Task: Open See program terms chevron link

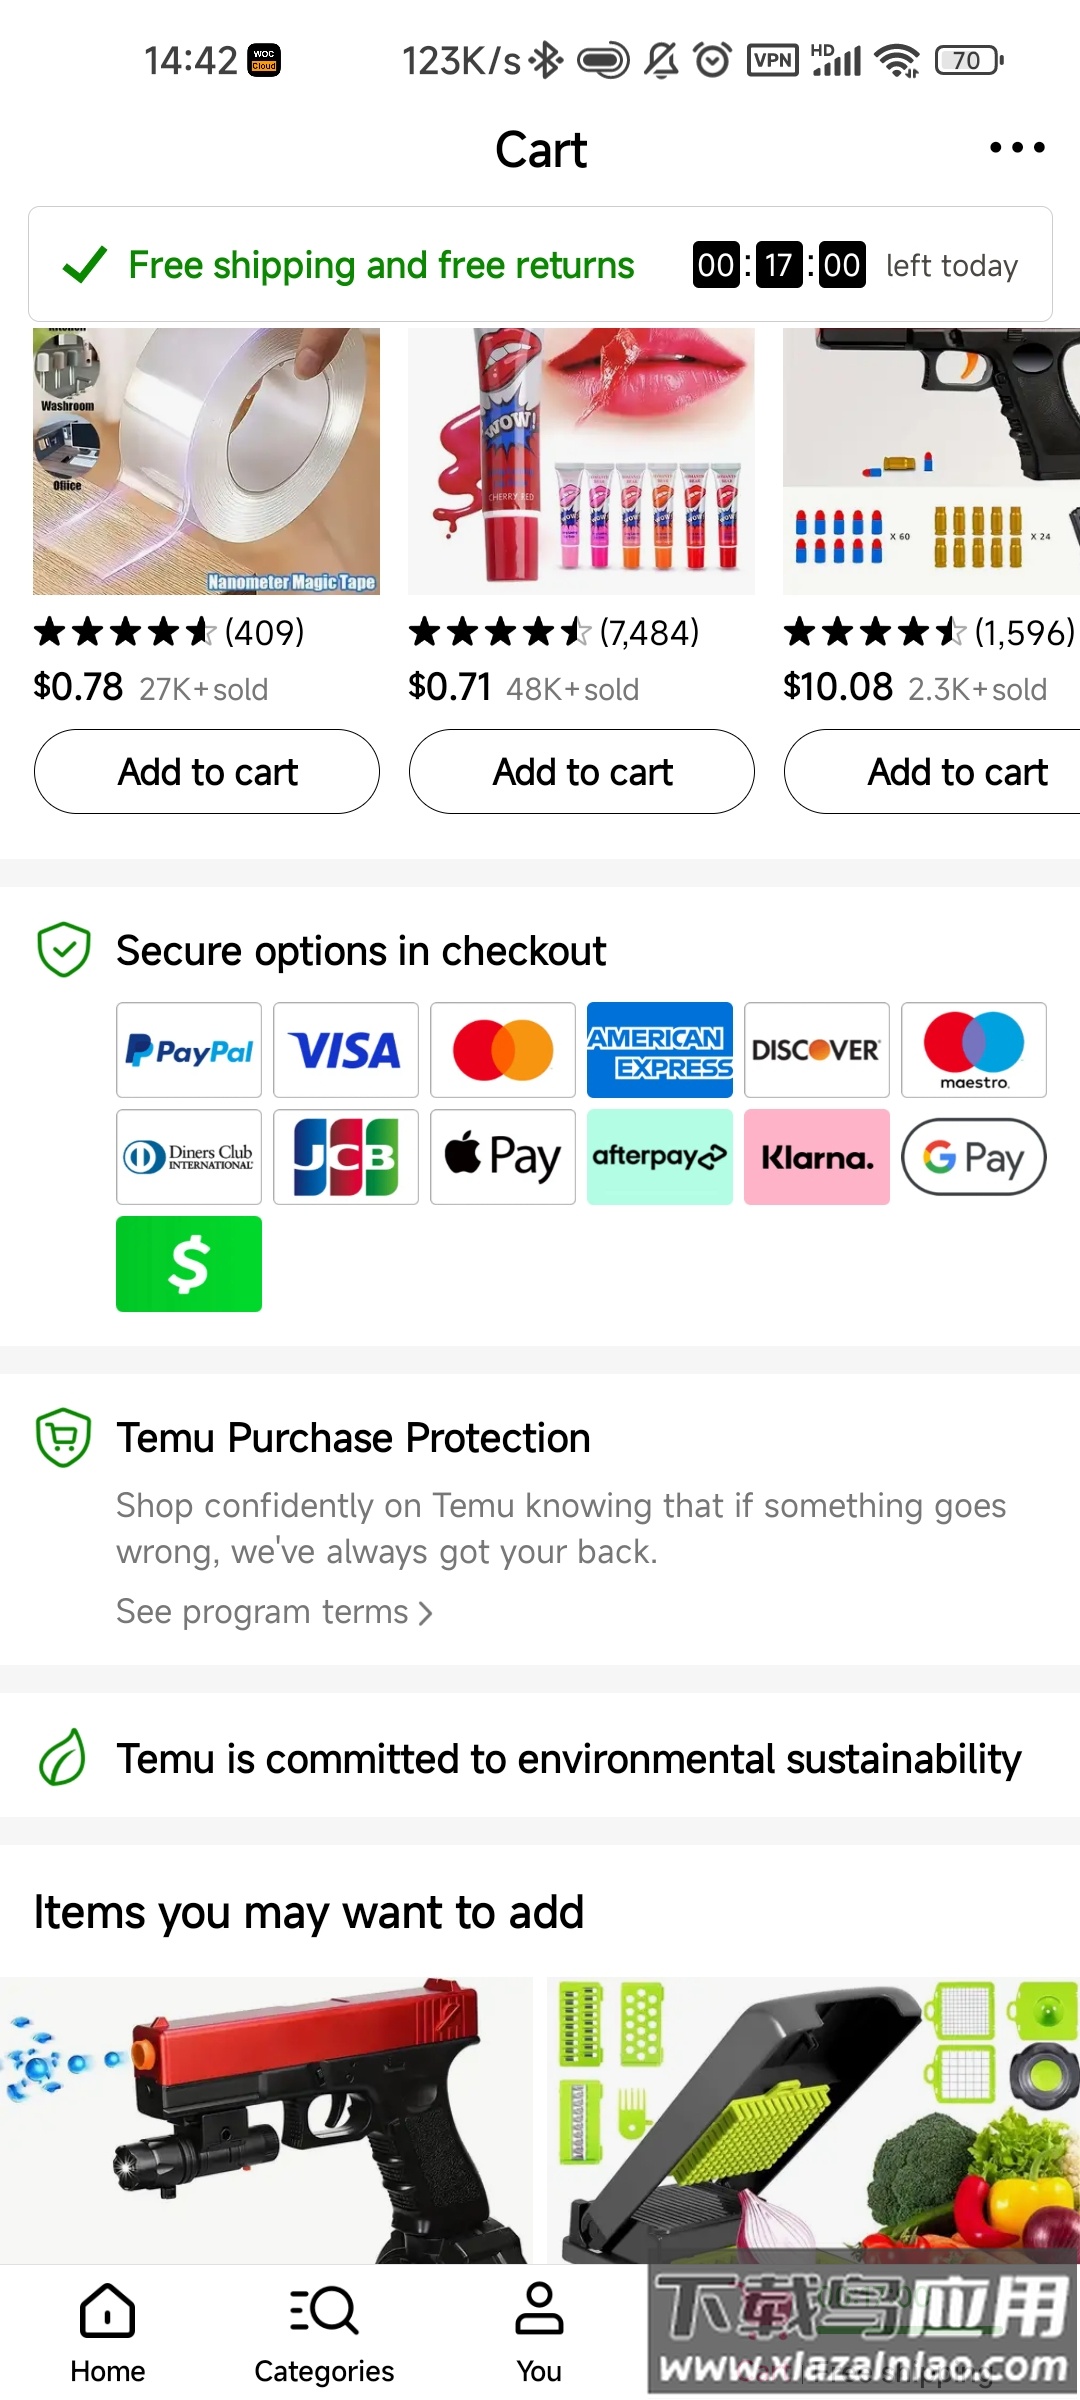Action: point(274,1612)
